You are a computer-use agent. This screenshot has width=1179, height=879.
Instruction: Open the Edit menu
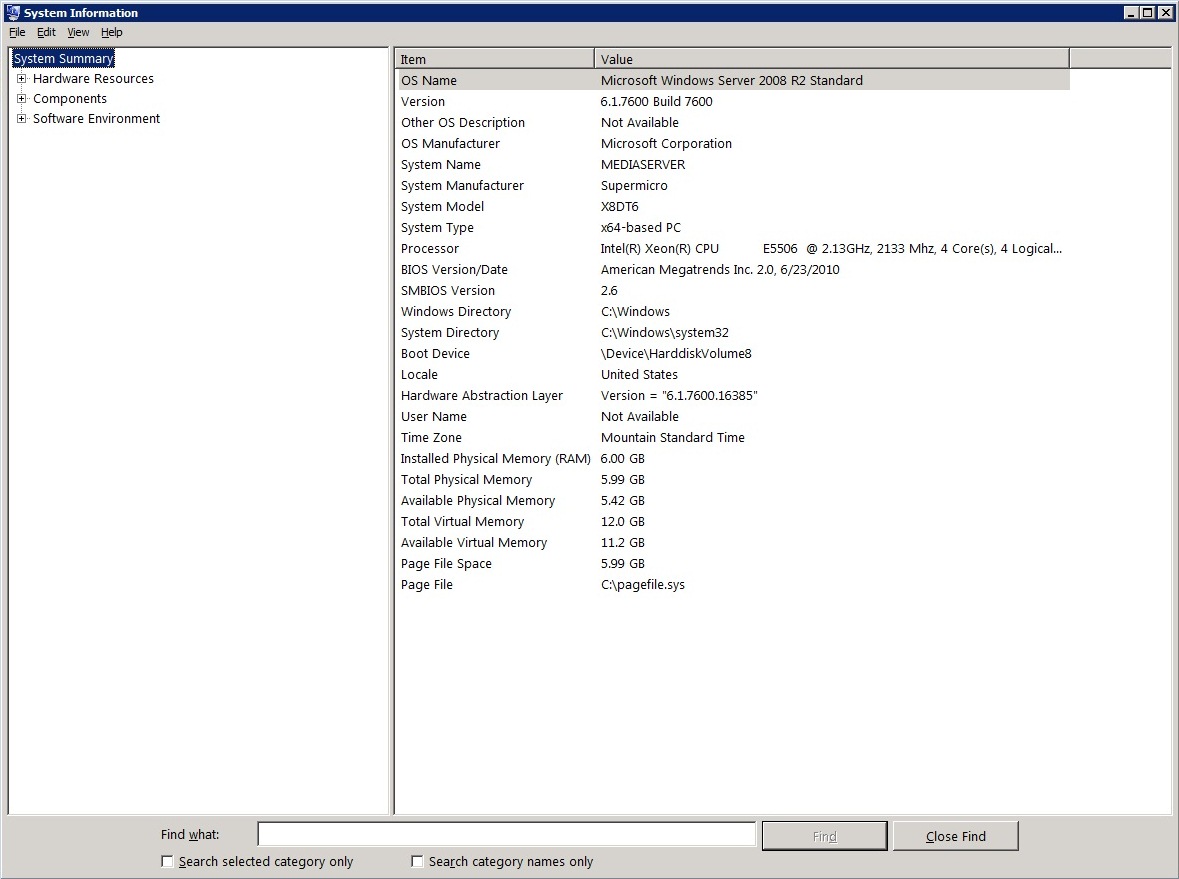point(45,32)
